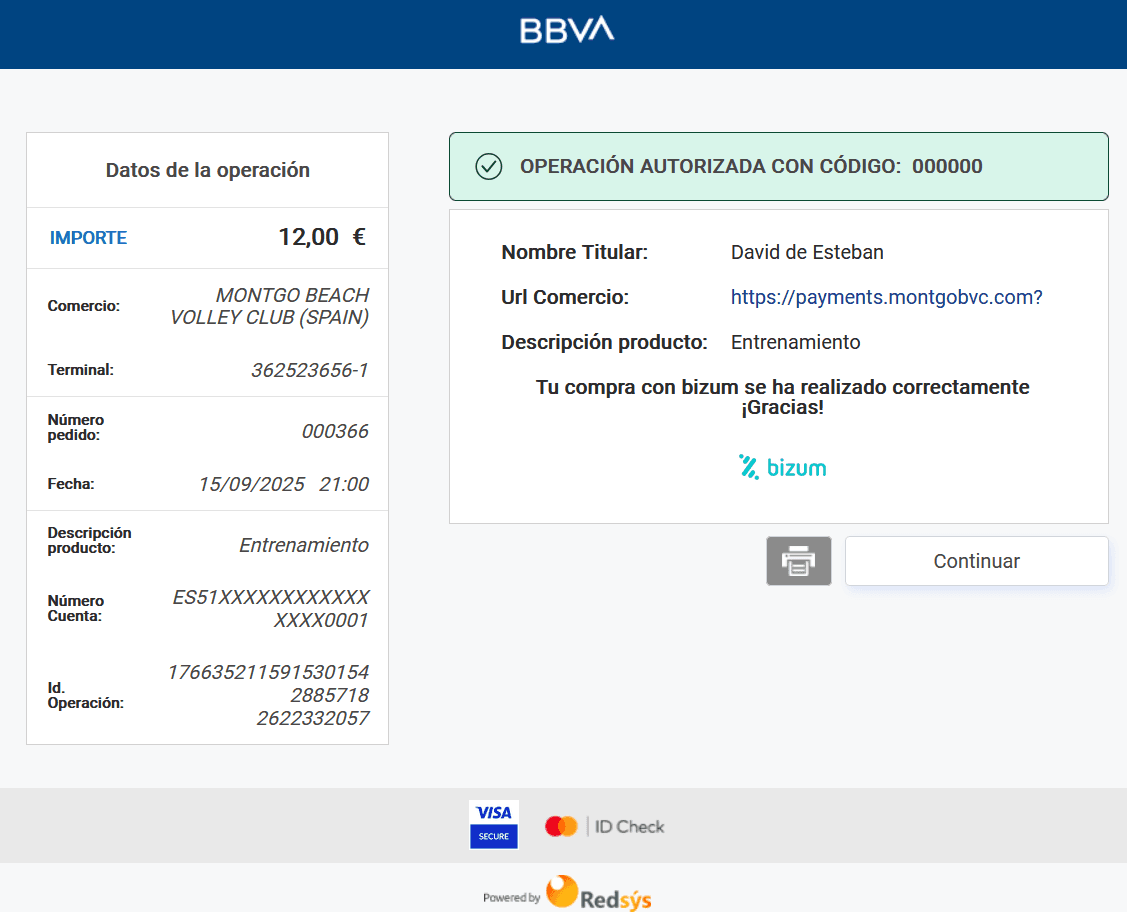Click the Datos de la operación heading

coord(207,170)
